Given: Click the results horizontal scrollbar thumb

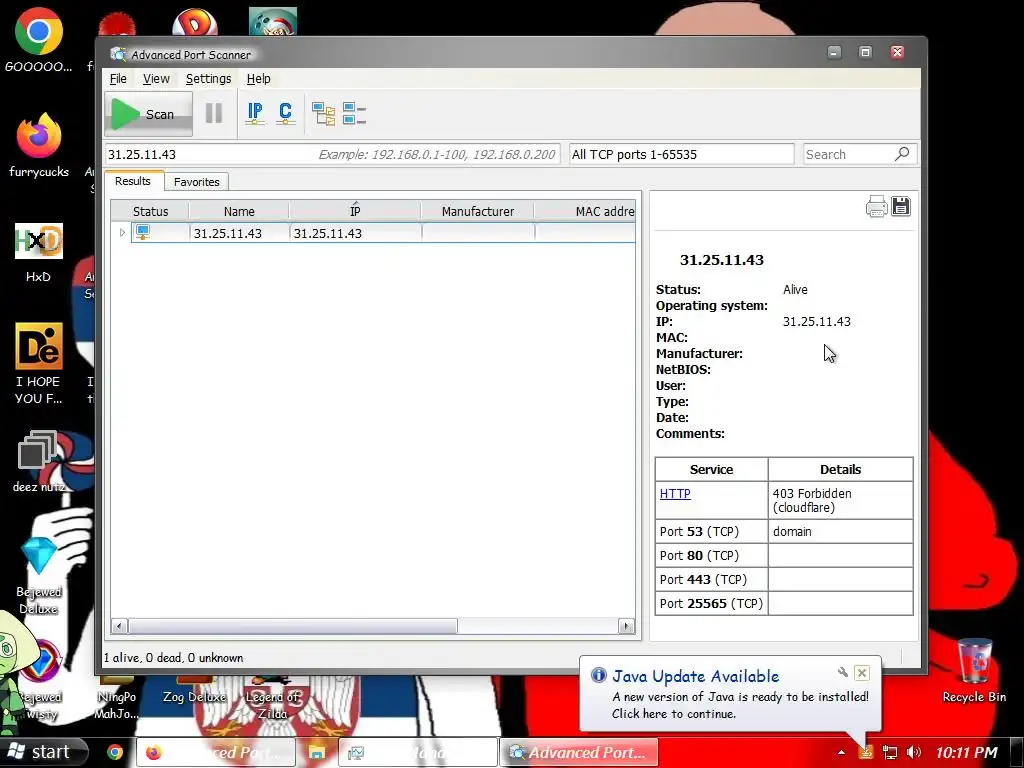Looking at the screenshot, I should pos(293,626).
